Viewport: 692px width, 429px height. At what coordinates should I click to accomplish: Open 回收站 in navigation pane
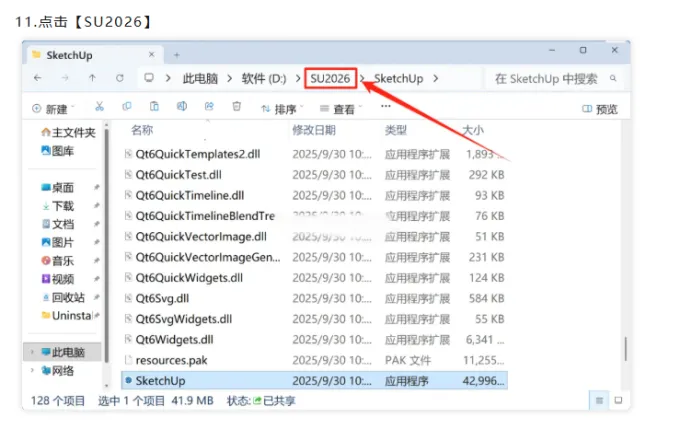(63, 297)
